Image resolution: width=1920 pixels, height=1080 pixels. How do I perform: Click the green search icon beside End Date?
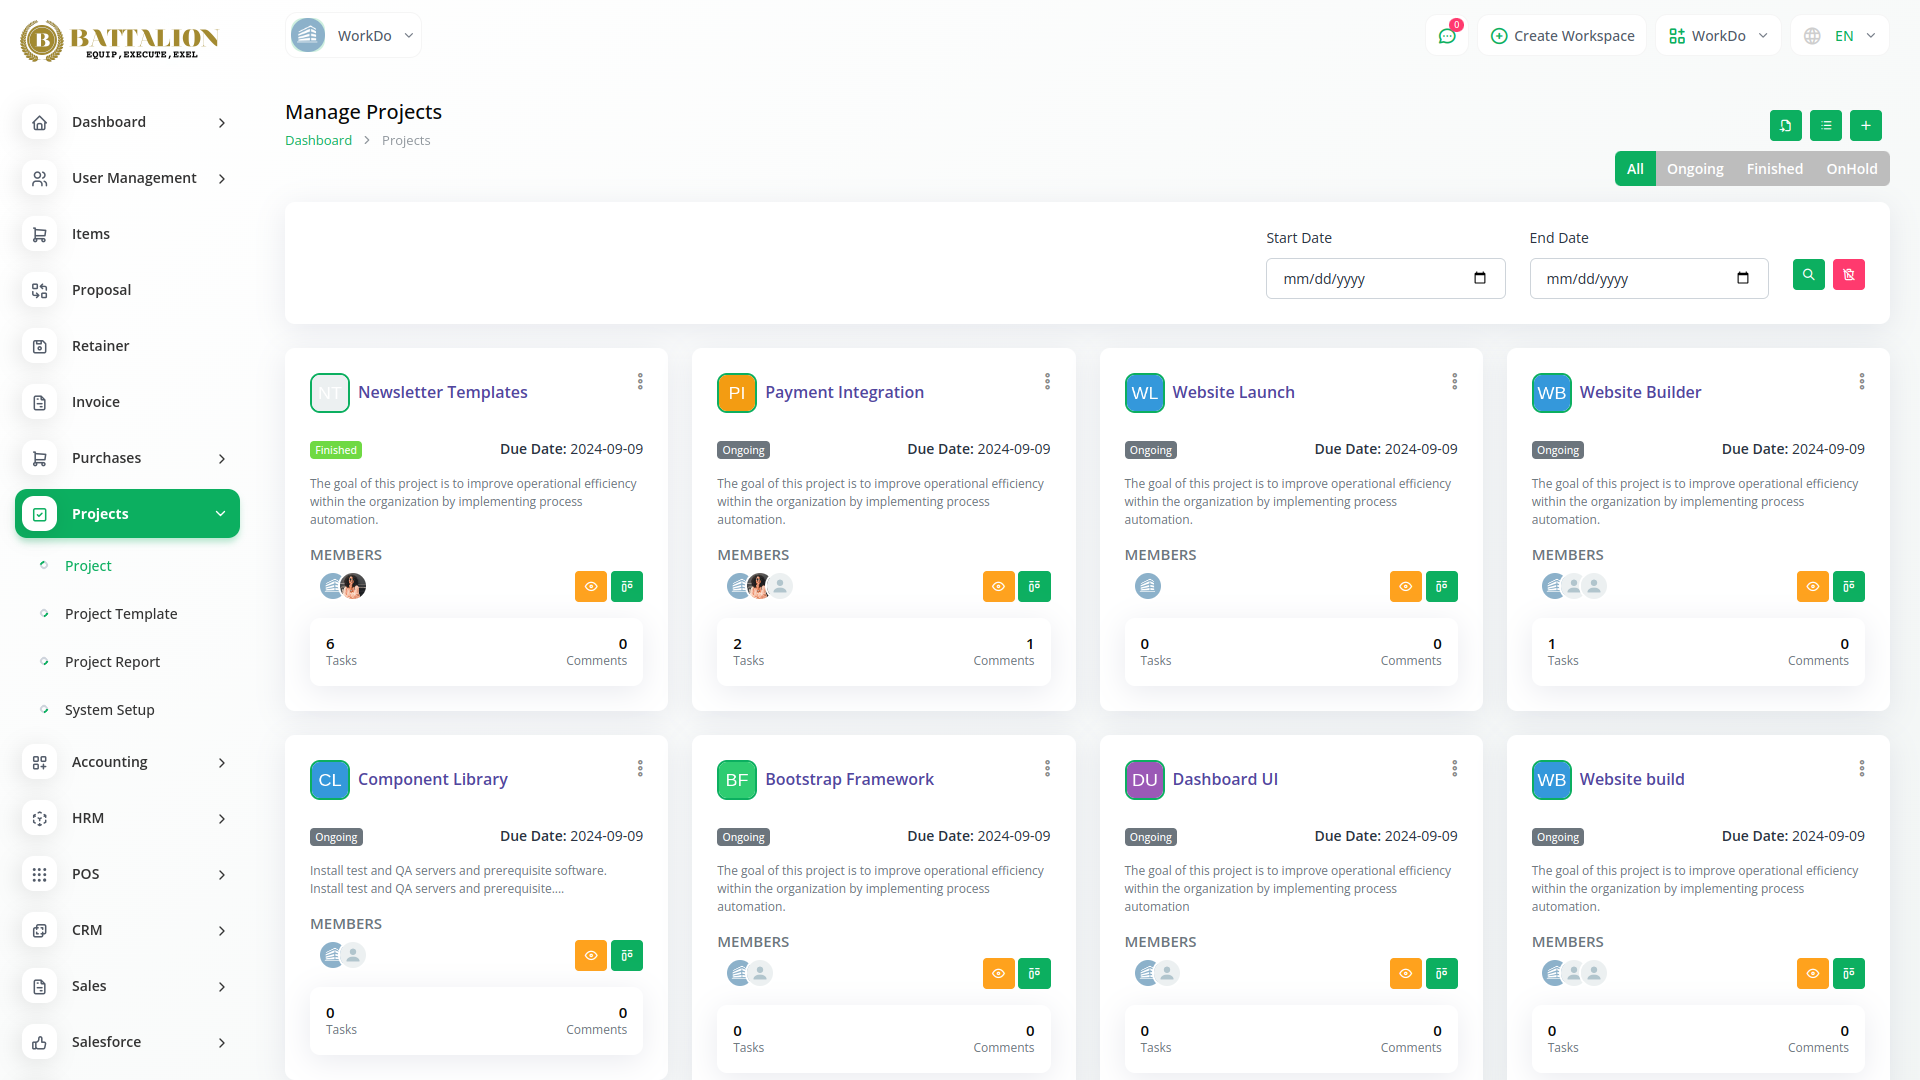click(1808, 275)
